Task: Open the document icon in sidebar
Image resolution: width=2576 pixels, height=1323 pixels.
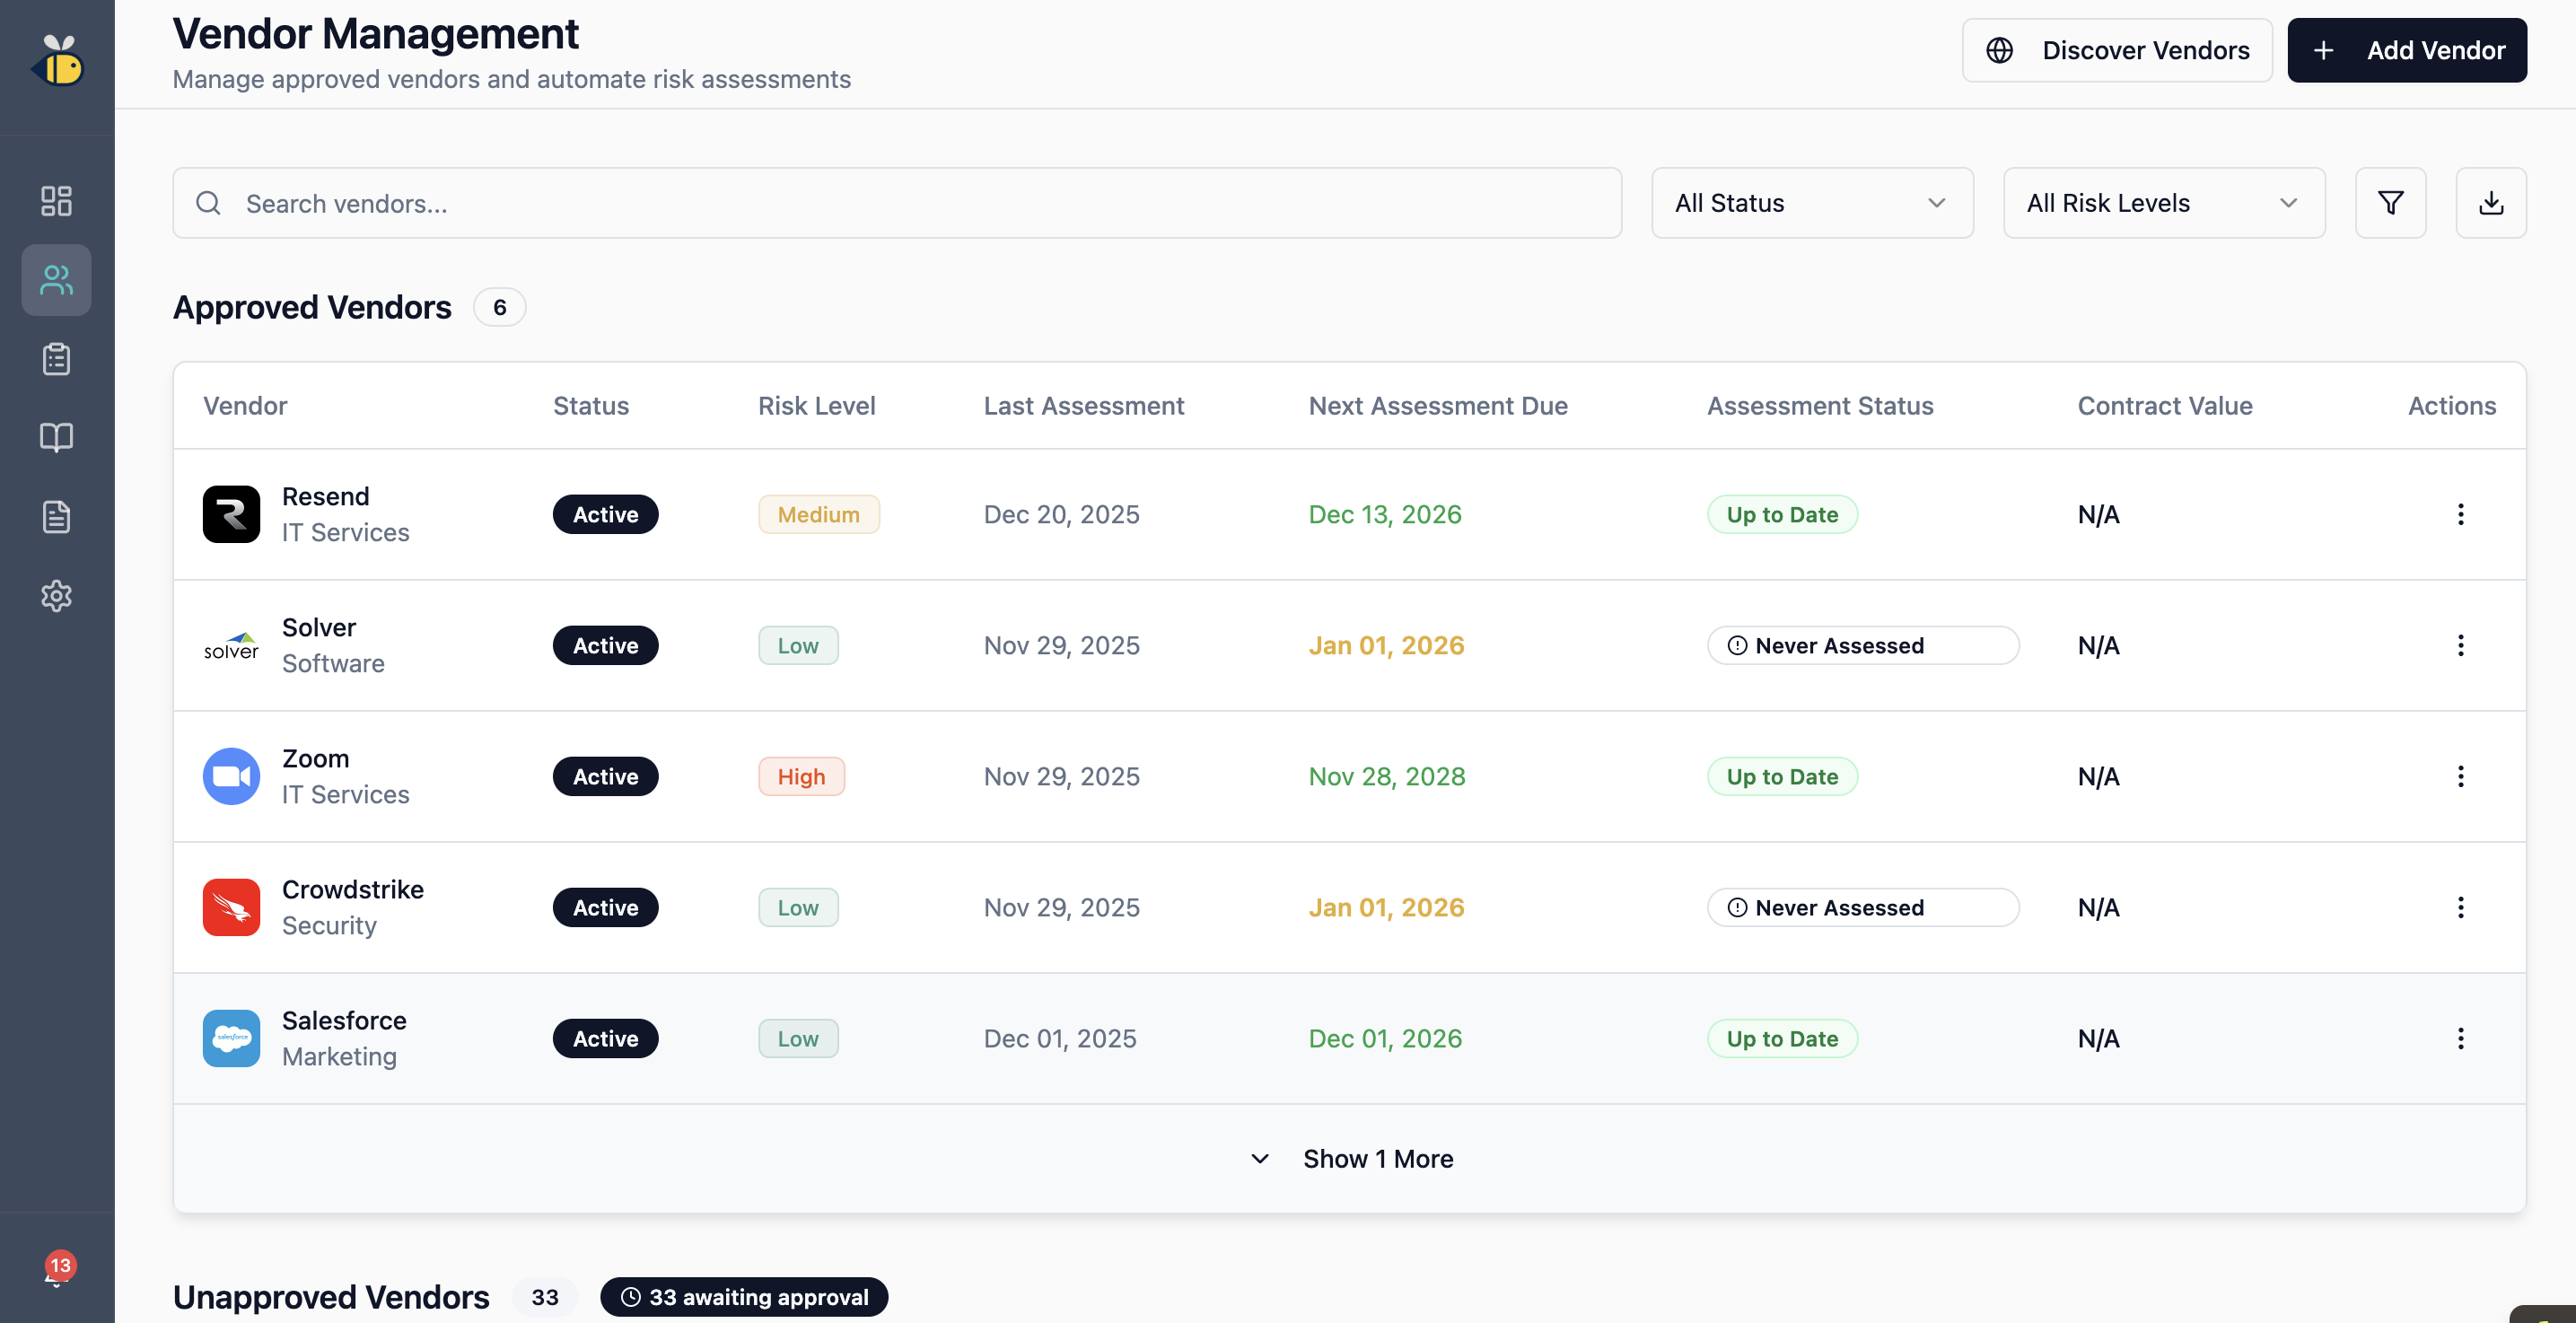Action: click(56, 517)
